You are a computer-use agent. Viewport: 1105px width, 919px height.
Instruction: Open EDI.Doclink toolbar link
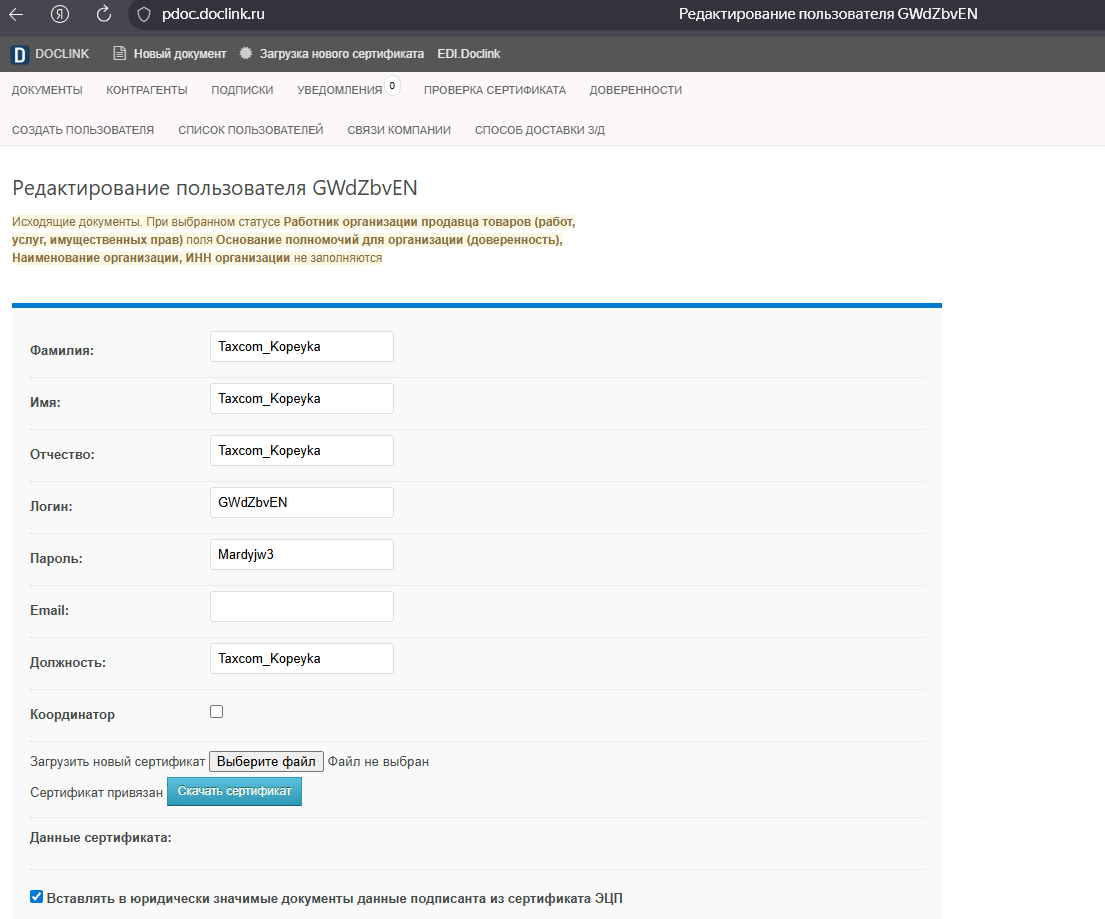click(469, 54)
